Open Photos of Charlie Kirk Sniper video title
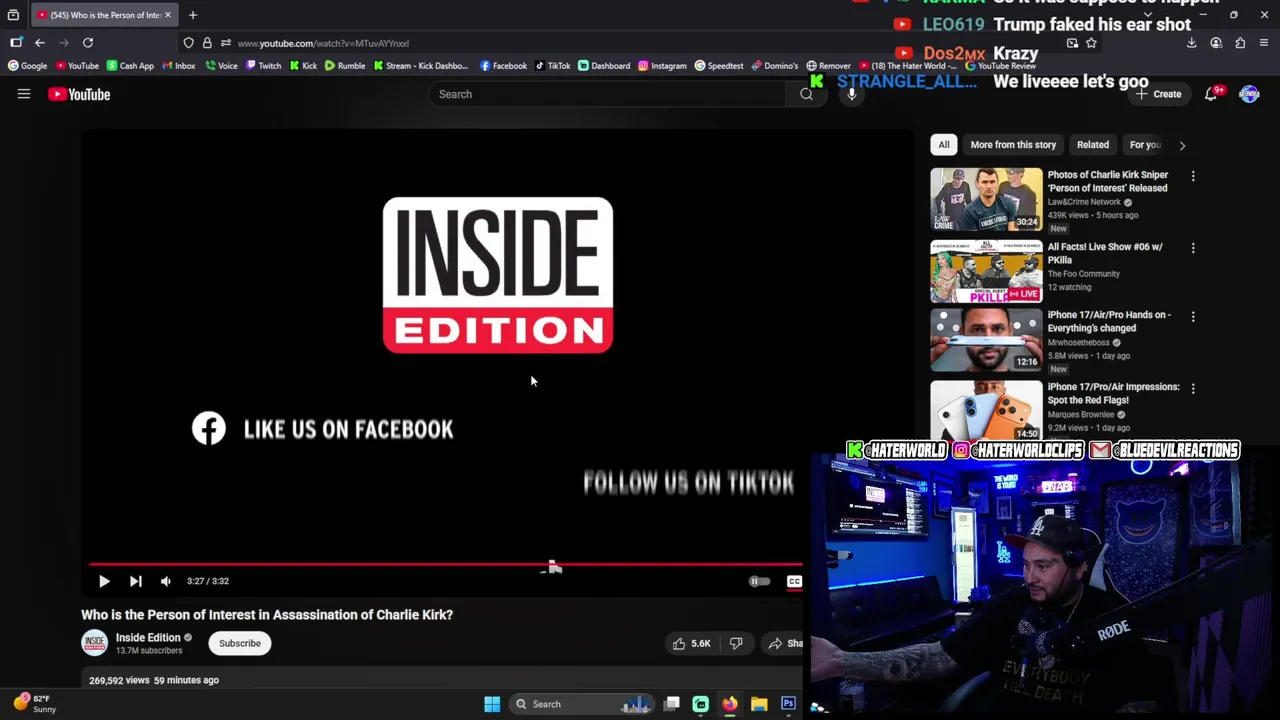The image size is (1280, 720). (1107, 181)
